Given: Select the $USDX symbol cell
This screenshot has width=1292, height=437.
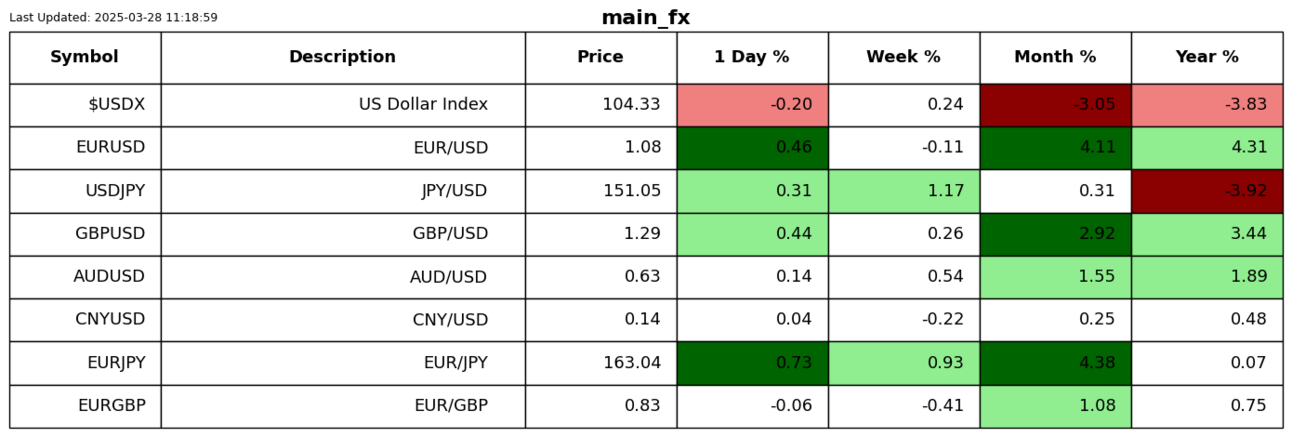Looking at the screenshot, I should tap(85, 105).
